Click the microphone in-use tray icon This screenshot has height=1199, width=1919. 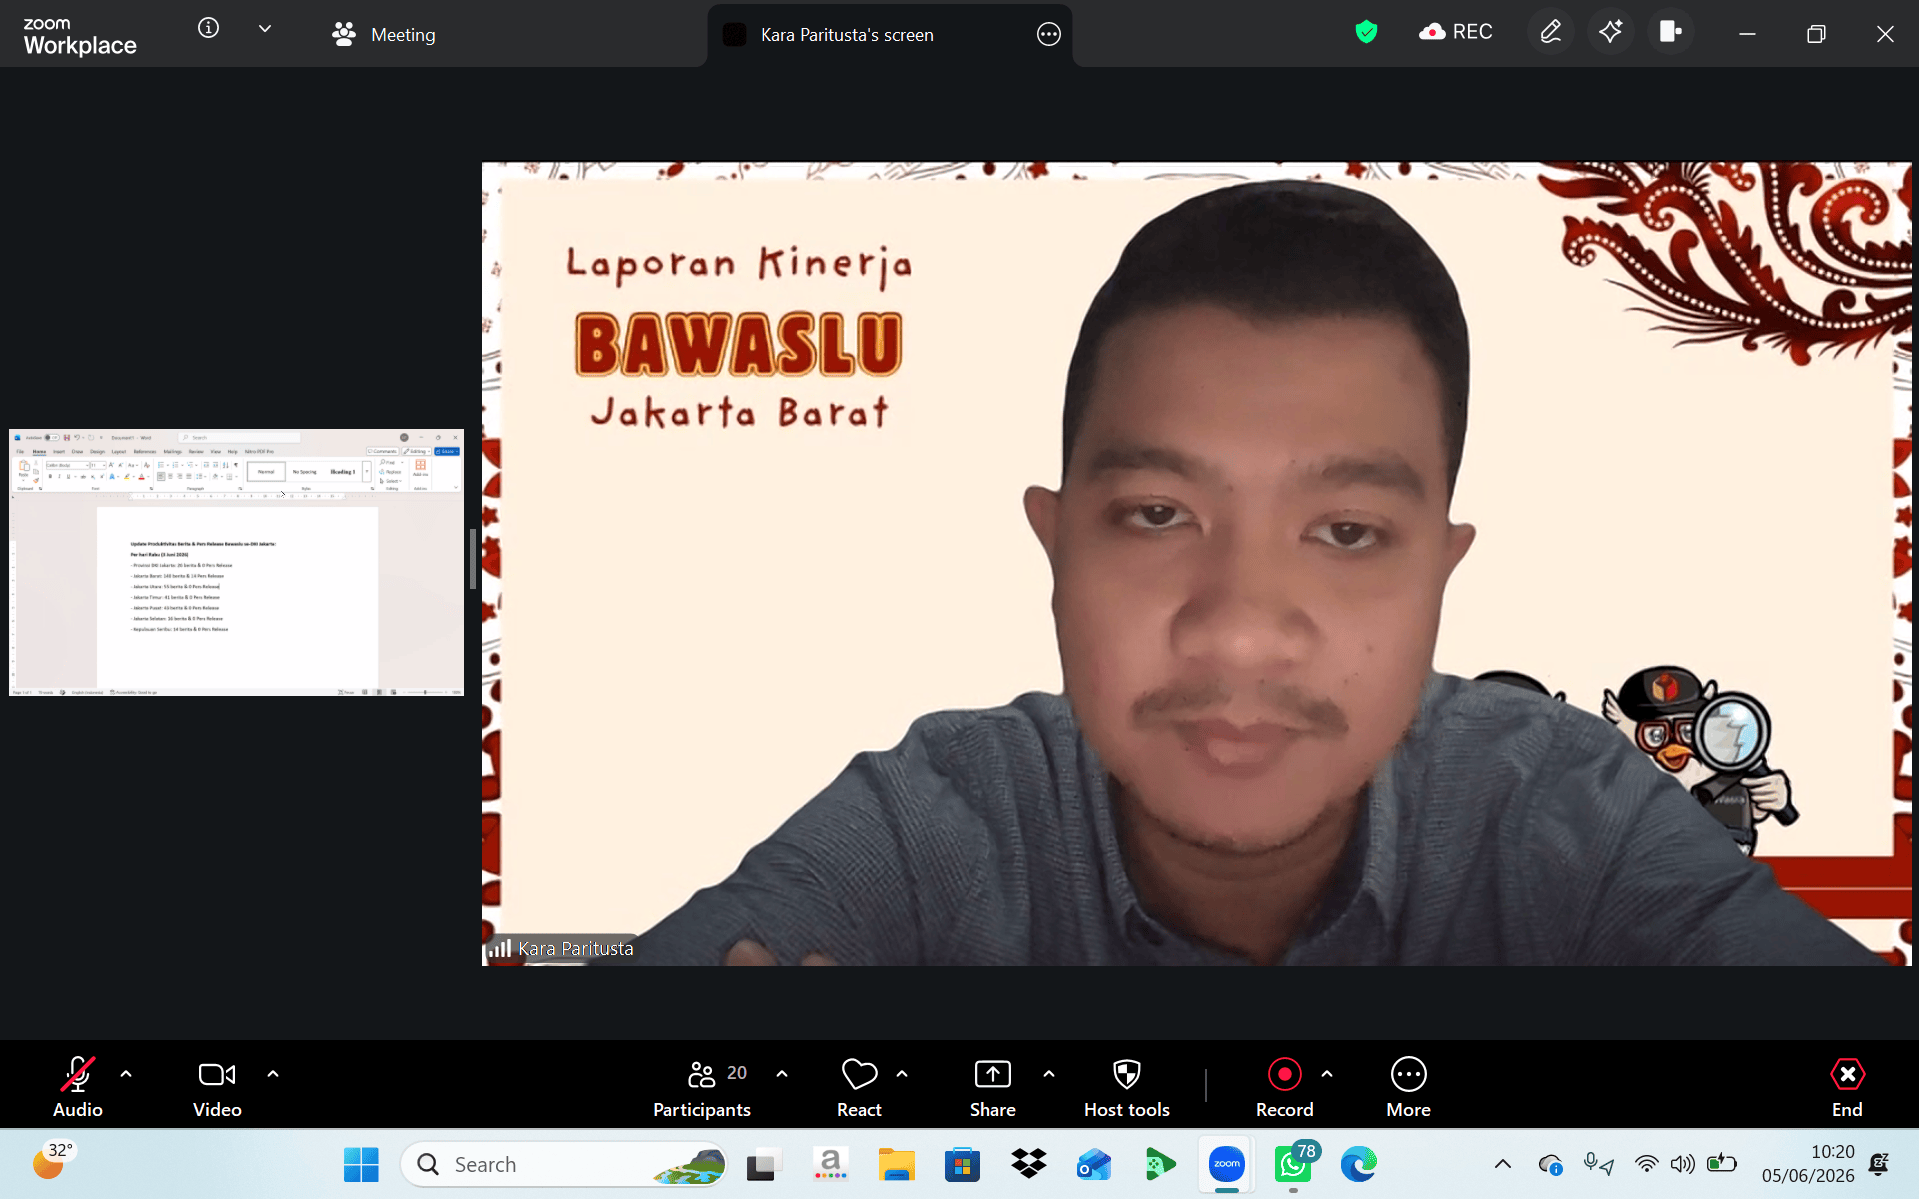[1598, 1164]
